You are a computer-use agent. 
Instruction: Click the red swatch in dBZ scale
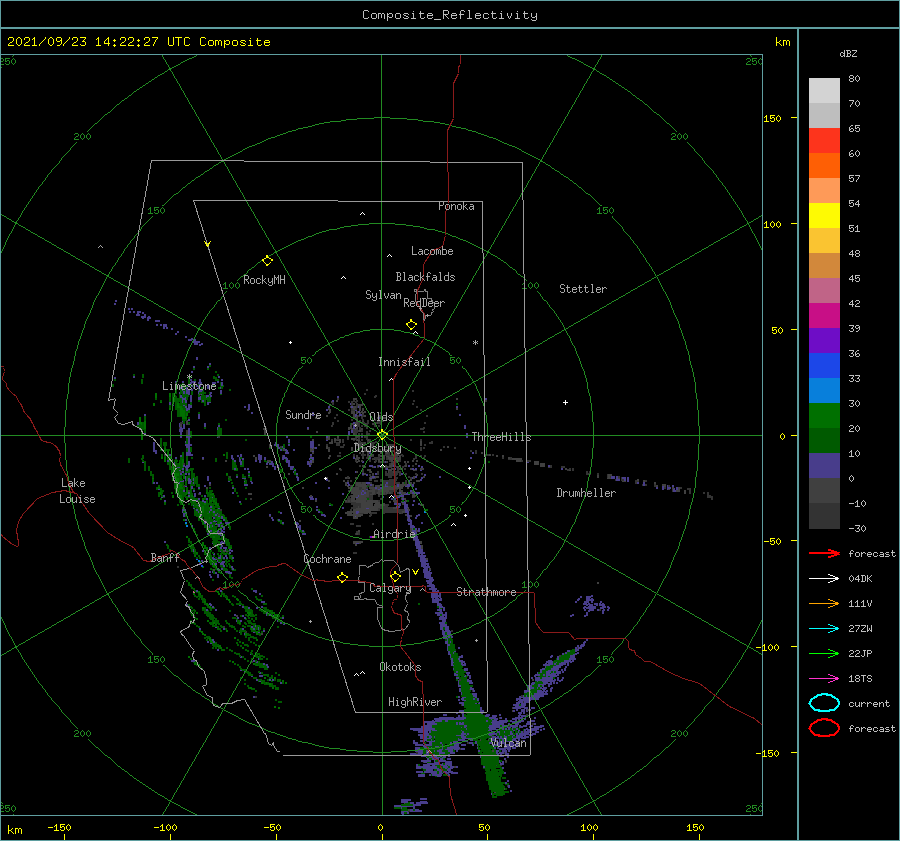click(824, 141)
